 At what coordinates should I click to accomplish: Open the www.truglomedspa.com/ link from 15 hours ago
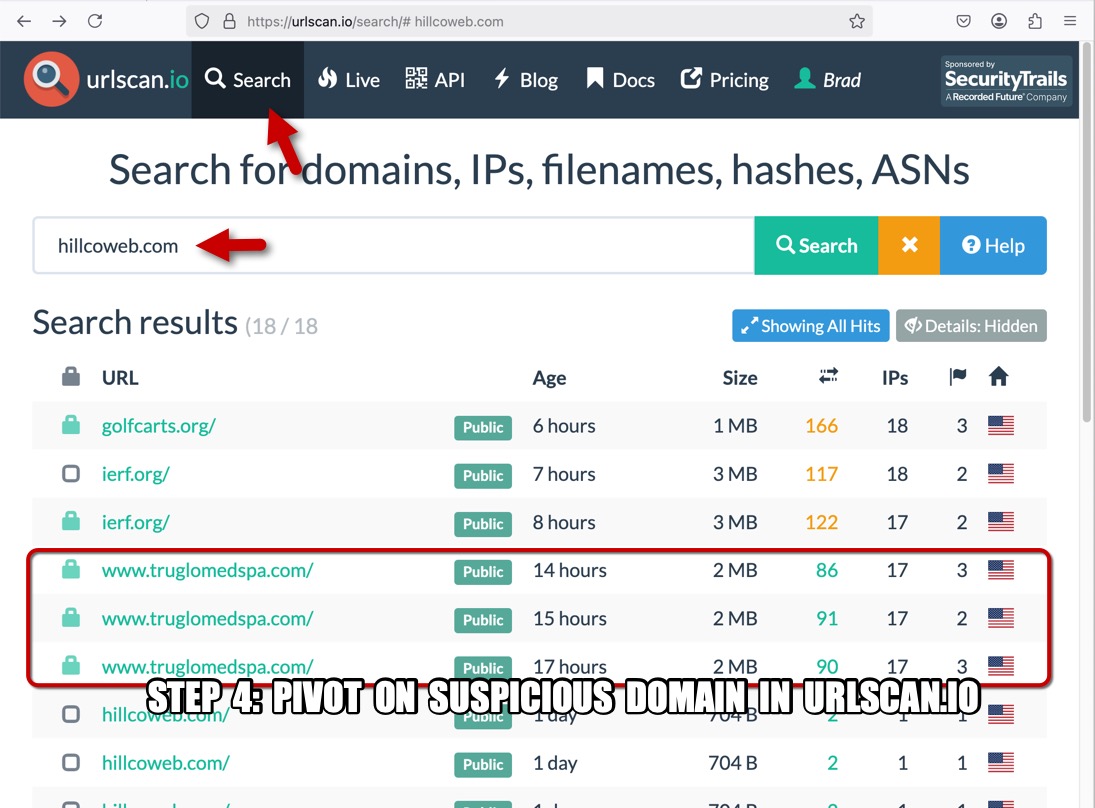point(207,618)
